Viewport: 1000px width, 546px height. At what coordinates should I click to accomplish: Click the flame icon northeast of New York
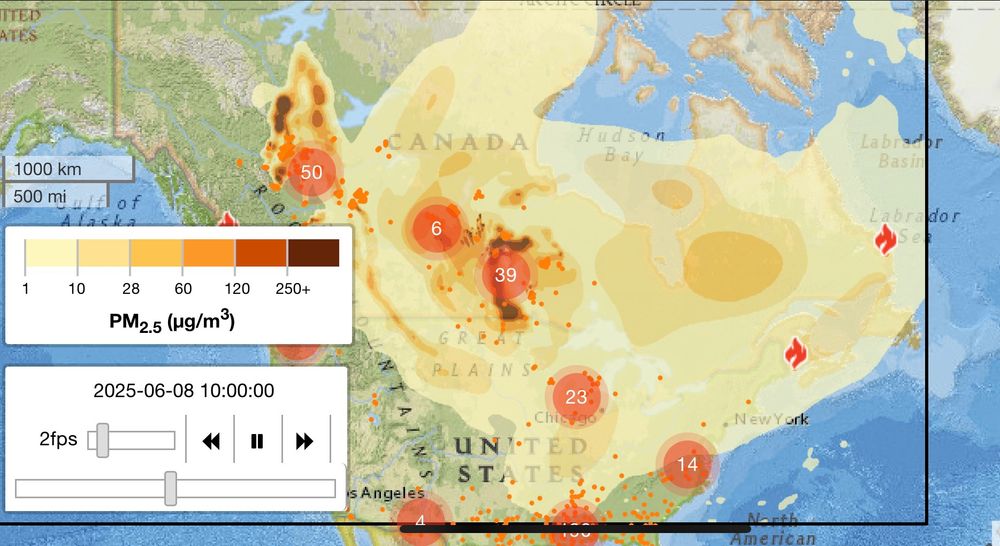[x=795, y=353]
